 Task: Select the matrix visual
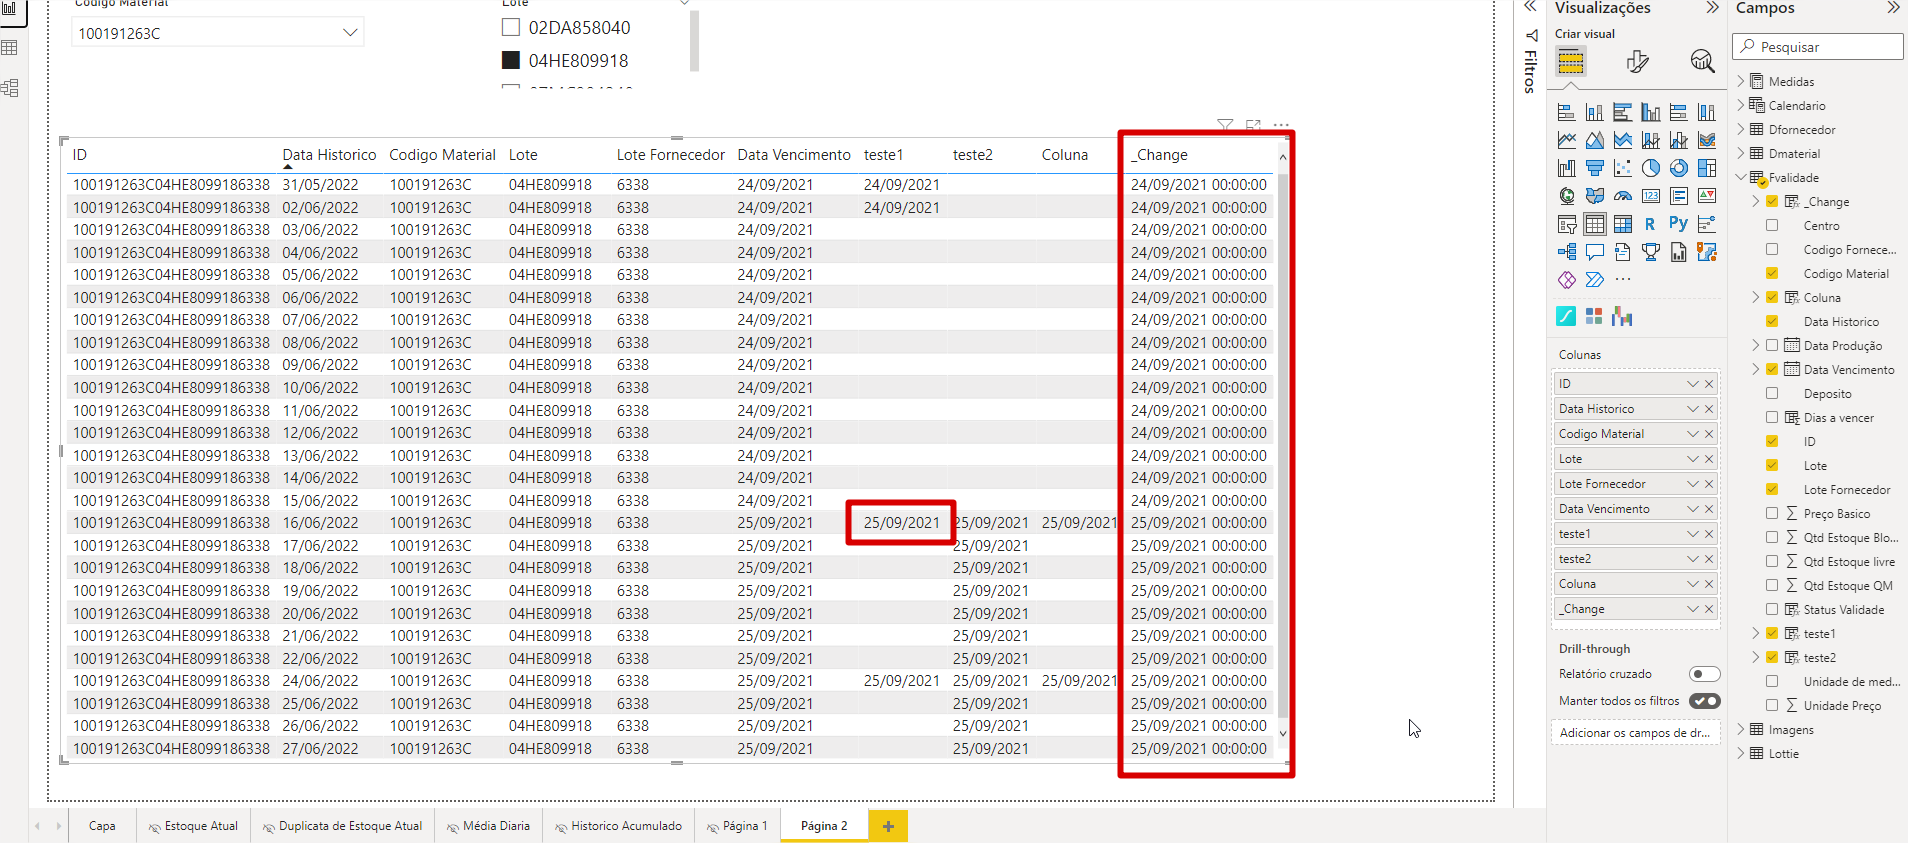[x=1623, y=224]
